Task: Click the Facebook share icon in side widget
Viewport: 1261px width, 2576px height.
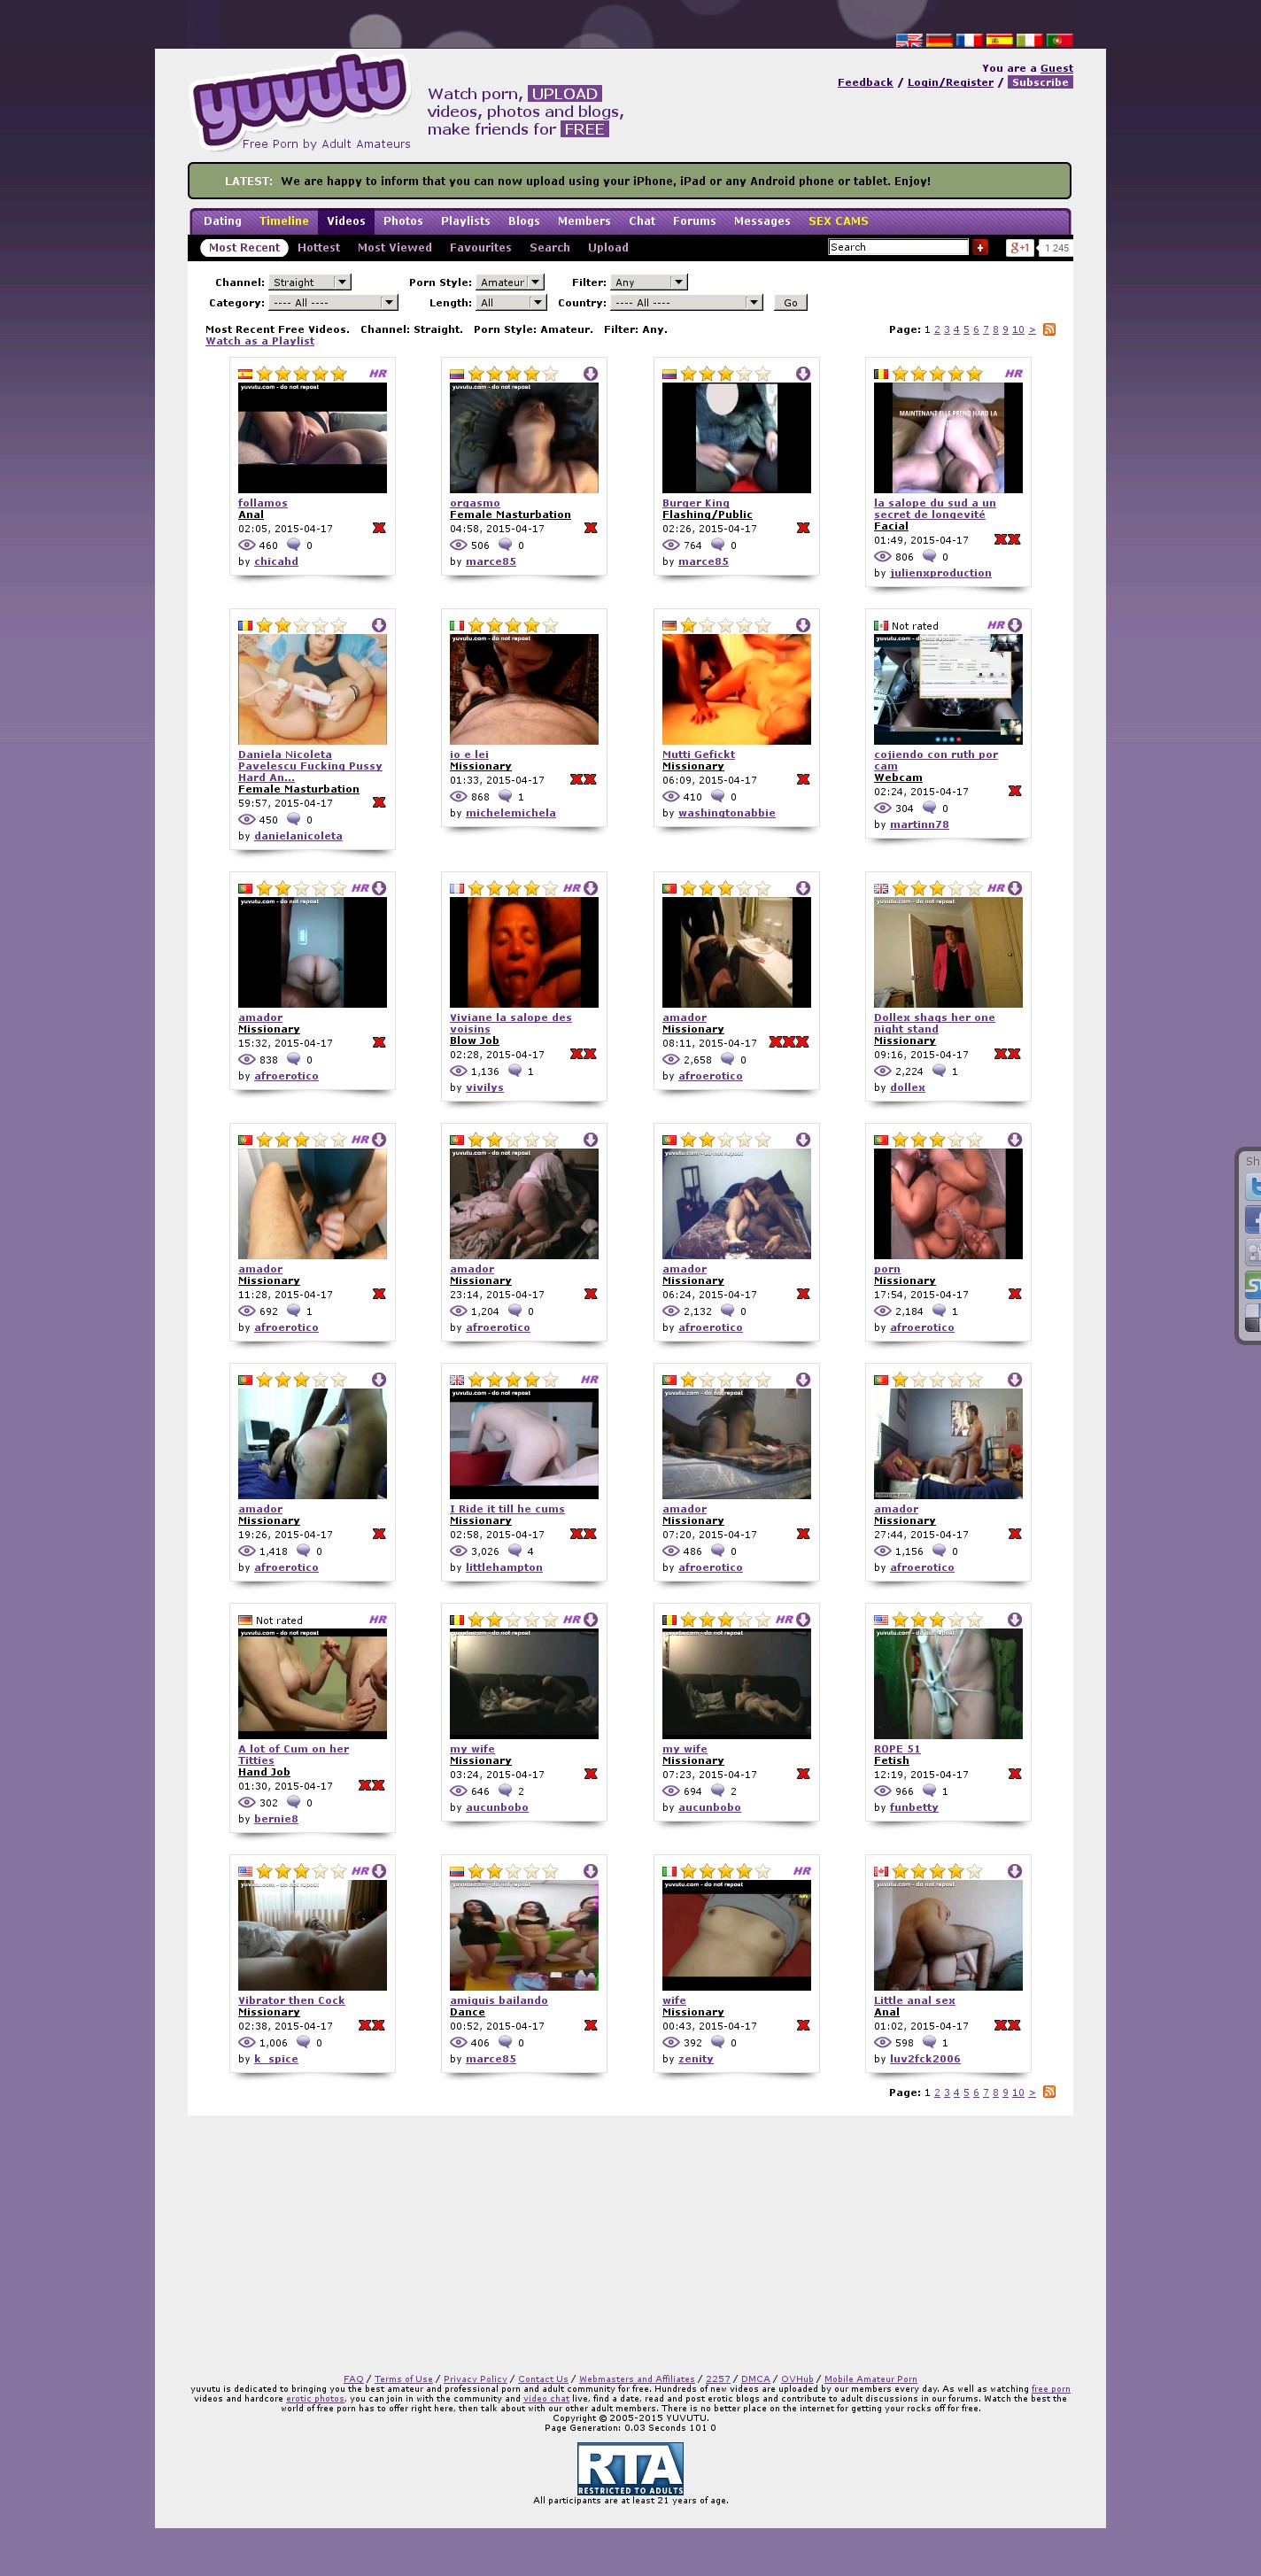Action: point(1252,1219)
